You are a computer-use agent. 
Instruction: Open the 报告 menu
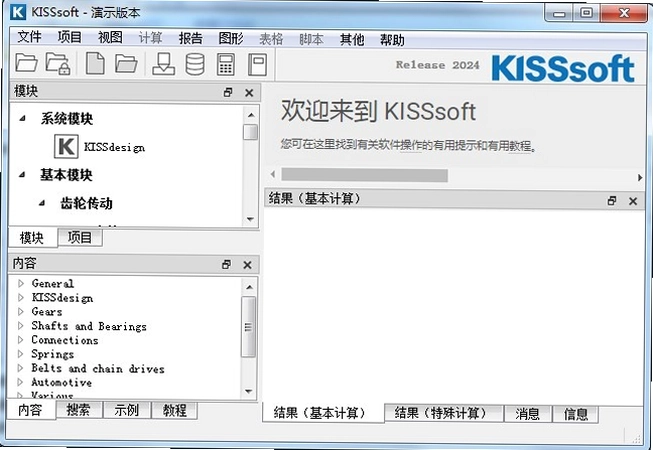pyautogui.click(x=190, y=38)
